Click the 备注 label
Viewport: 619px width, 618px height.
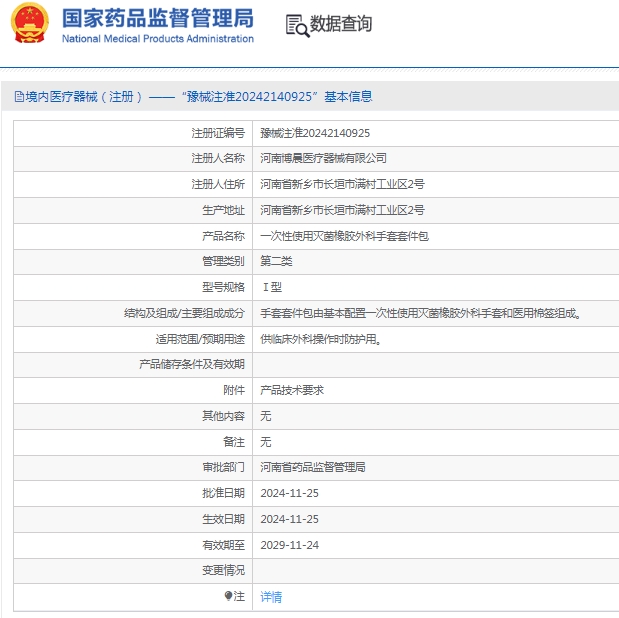[234, 441]
